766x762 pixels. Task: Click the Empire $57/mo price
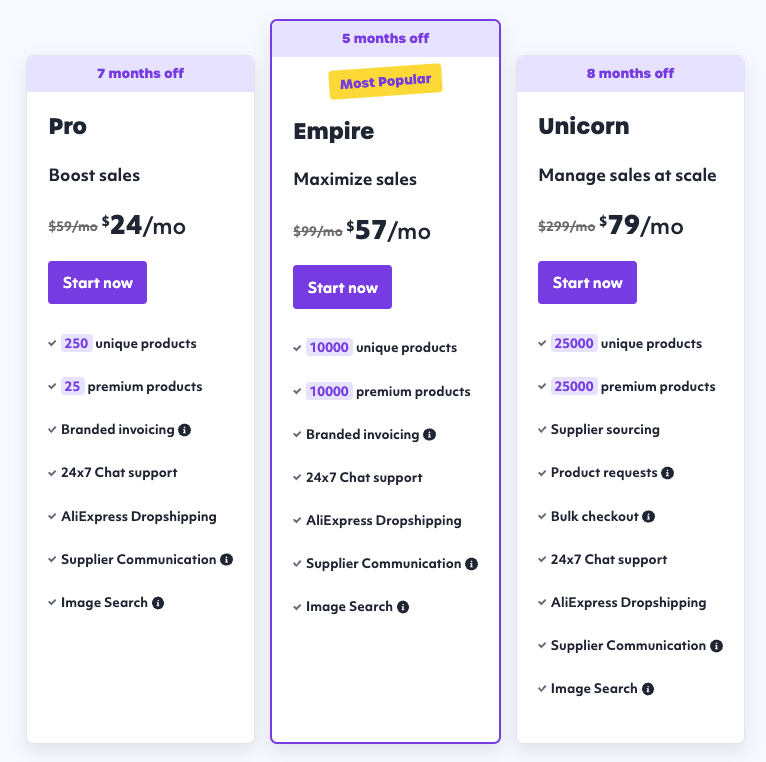tap(388, 231)
